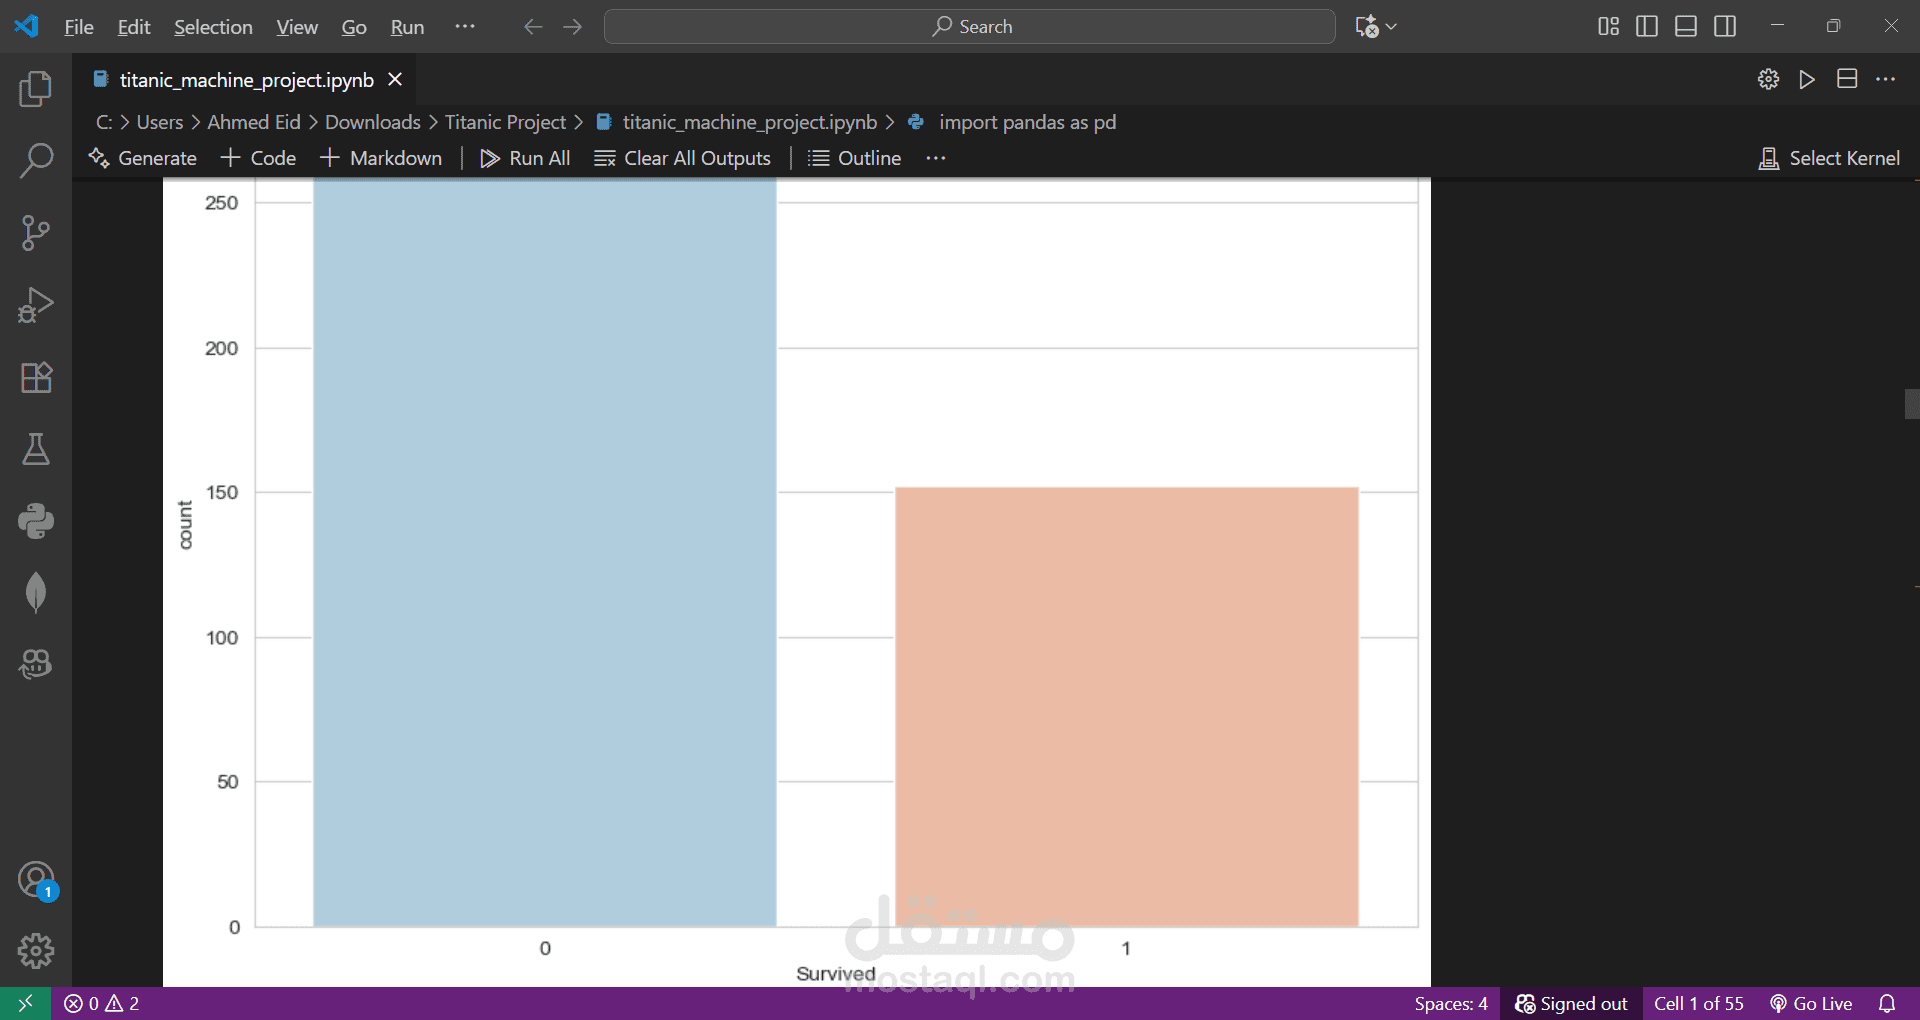Add a new Markdown cell
1920x1020 pixels.
381,158
